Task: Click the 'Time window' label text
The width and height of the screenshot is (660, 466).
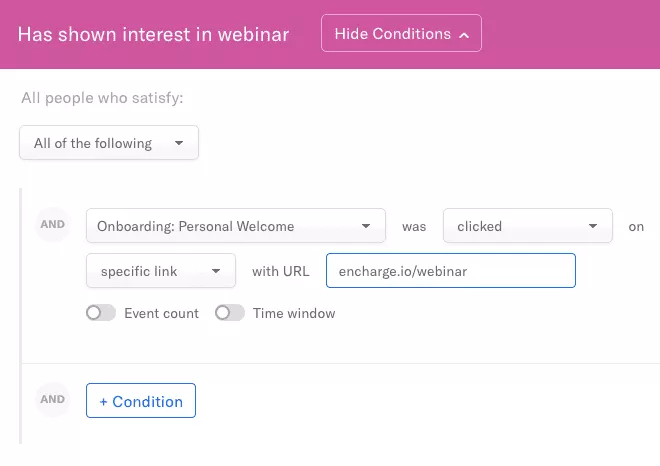Action: point(294,313)
